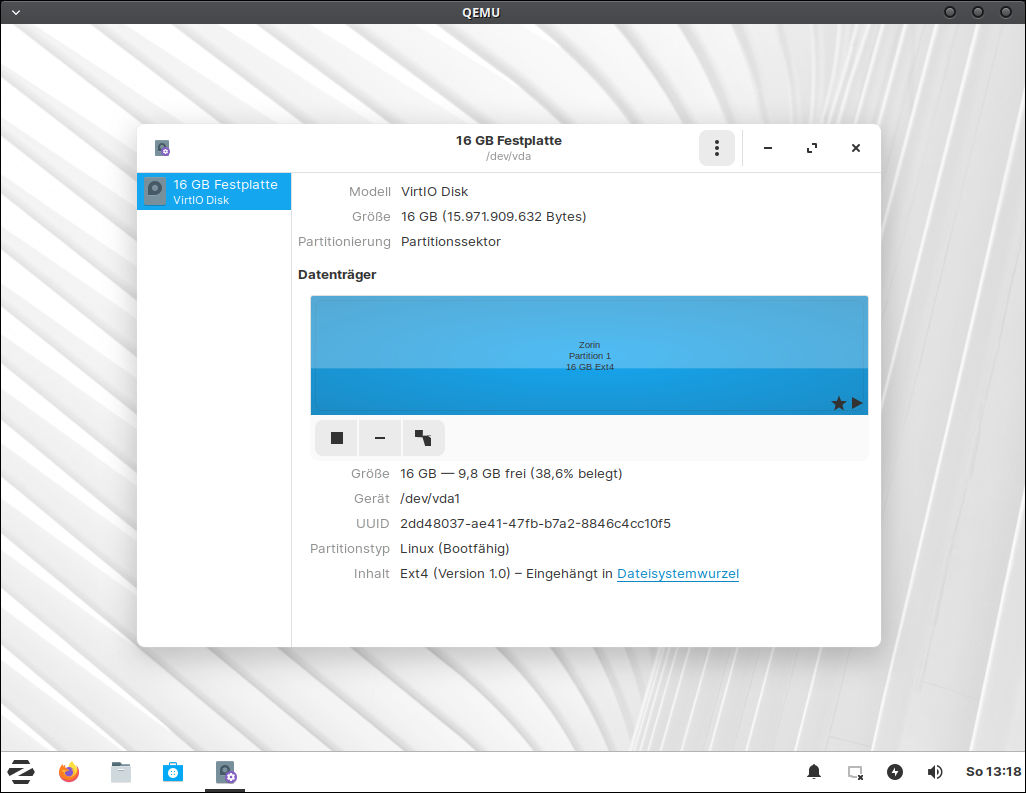Click the volume speaker icon
This screenshot has width=1026, height=793.
[x=935, y=772]
